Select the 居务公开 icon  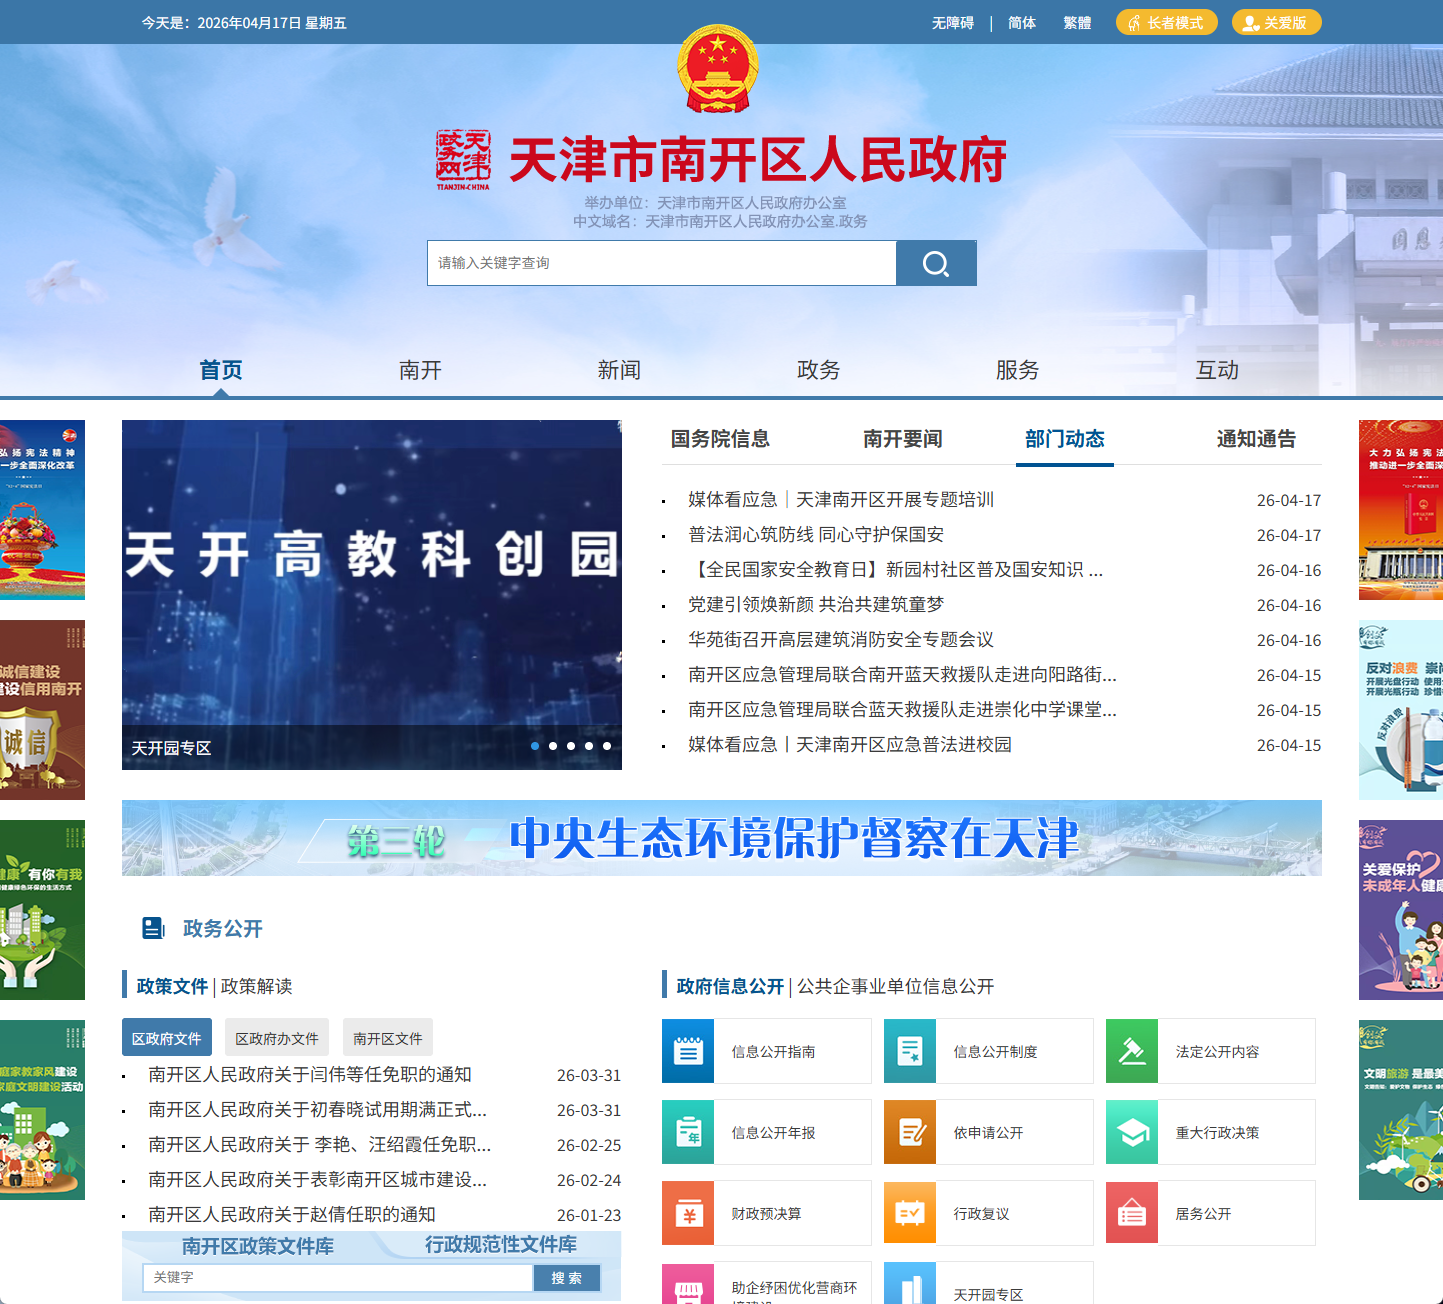point(1131,1213)
